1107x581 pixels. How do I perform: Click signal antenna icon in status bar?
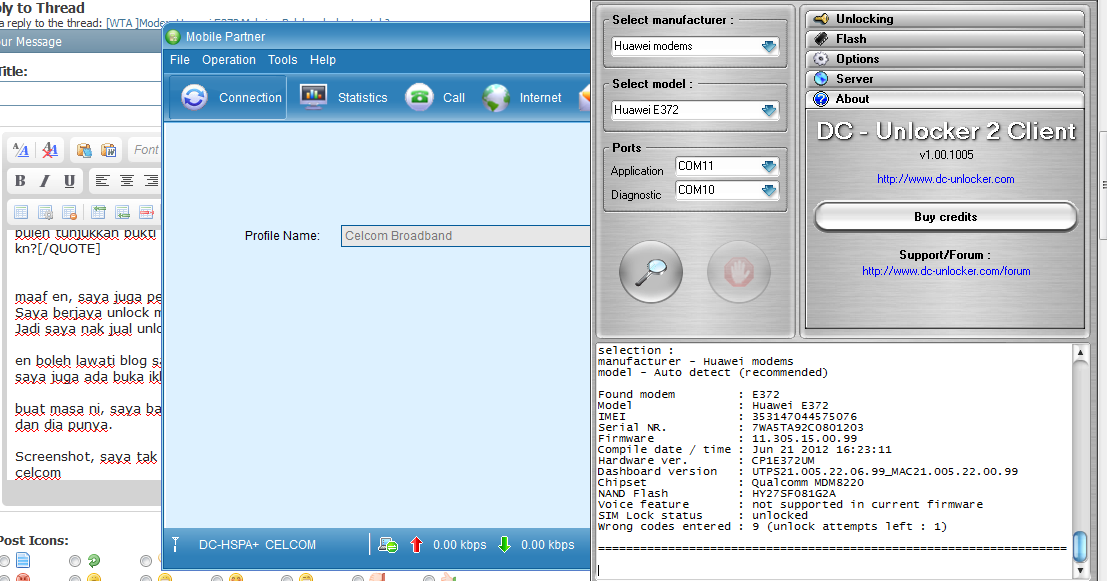[176, 544]
